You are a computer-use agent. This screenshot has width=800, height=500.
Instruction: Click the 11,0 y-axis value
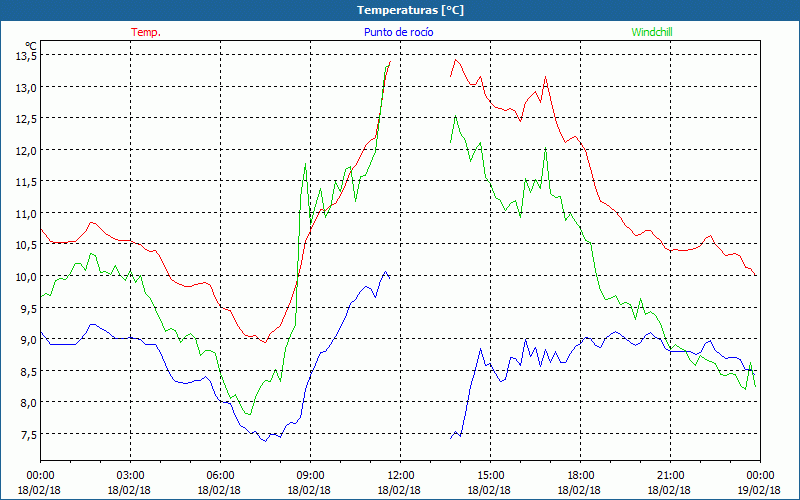[x=26, y=213]
